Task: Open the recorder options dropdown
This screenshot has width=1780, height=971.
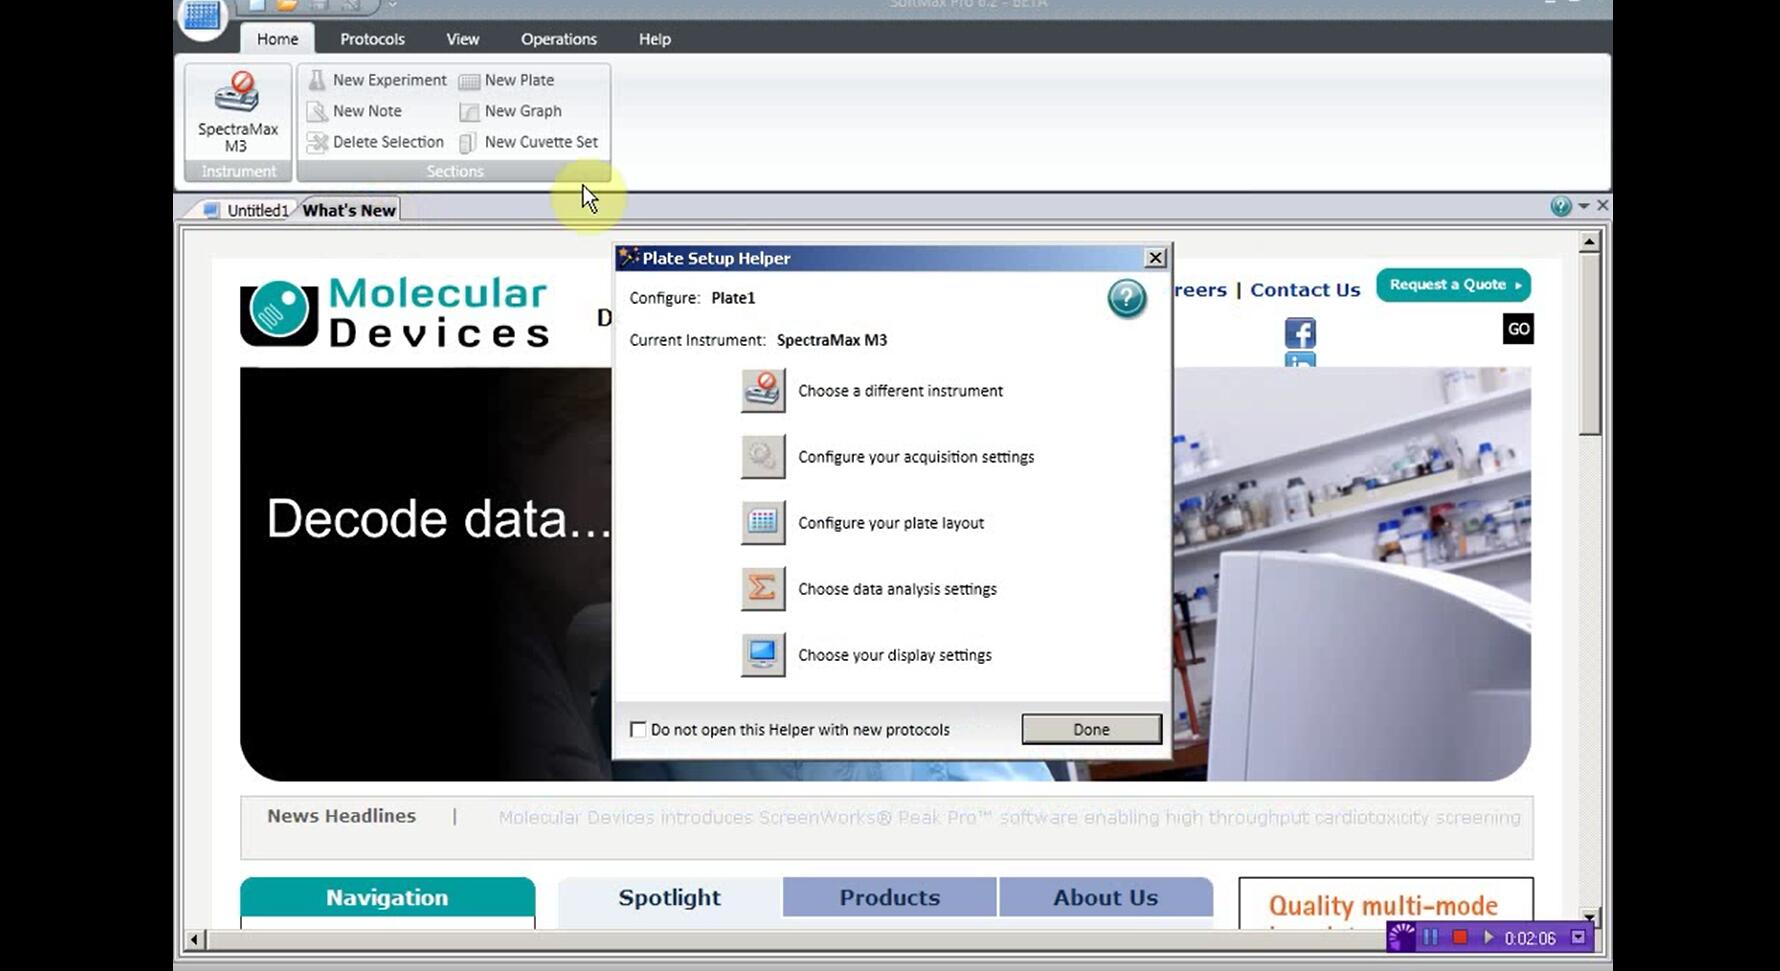Action: click(1578, 937)
